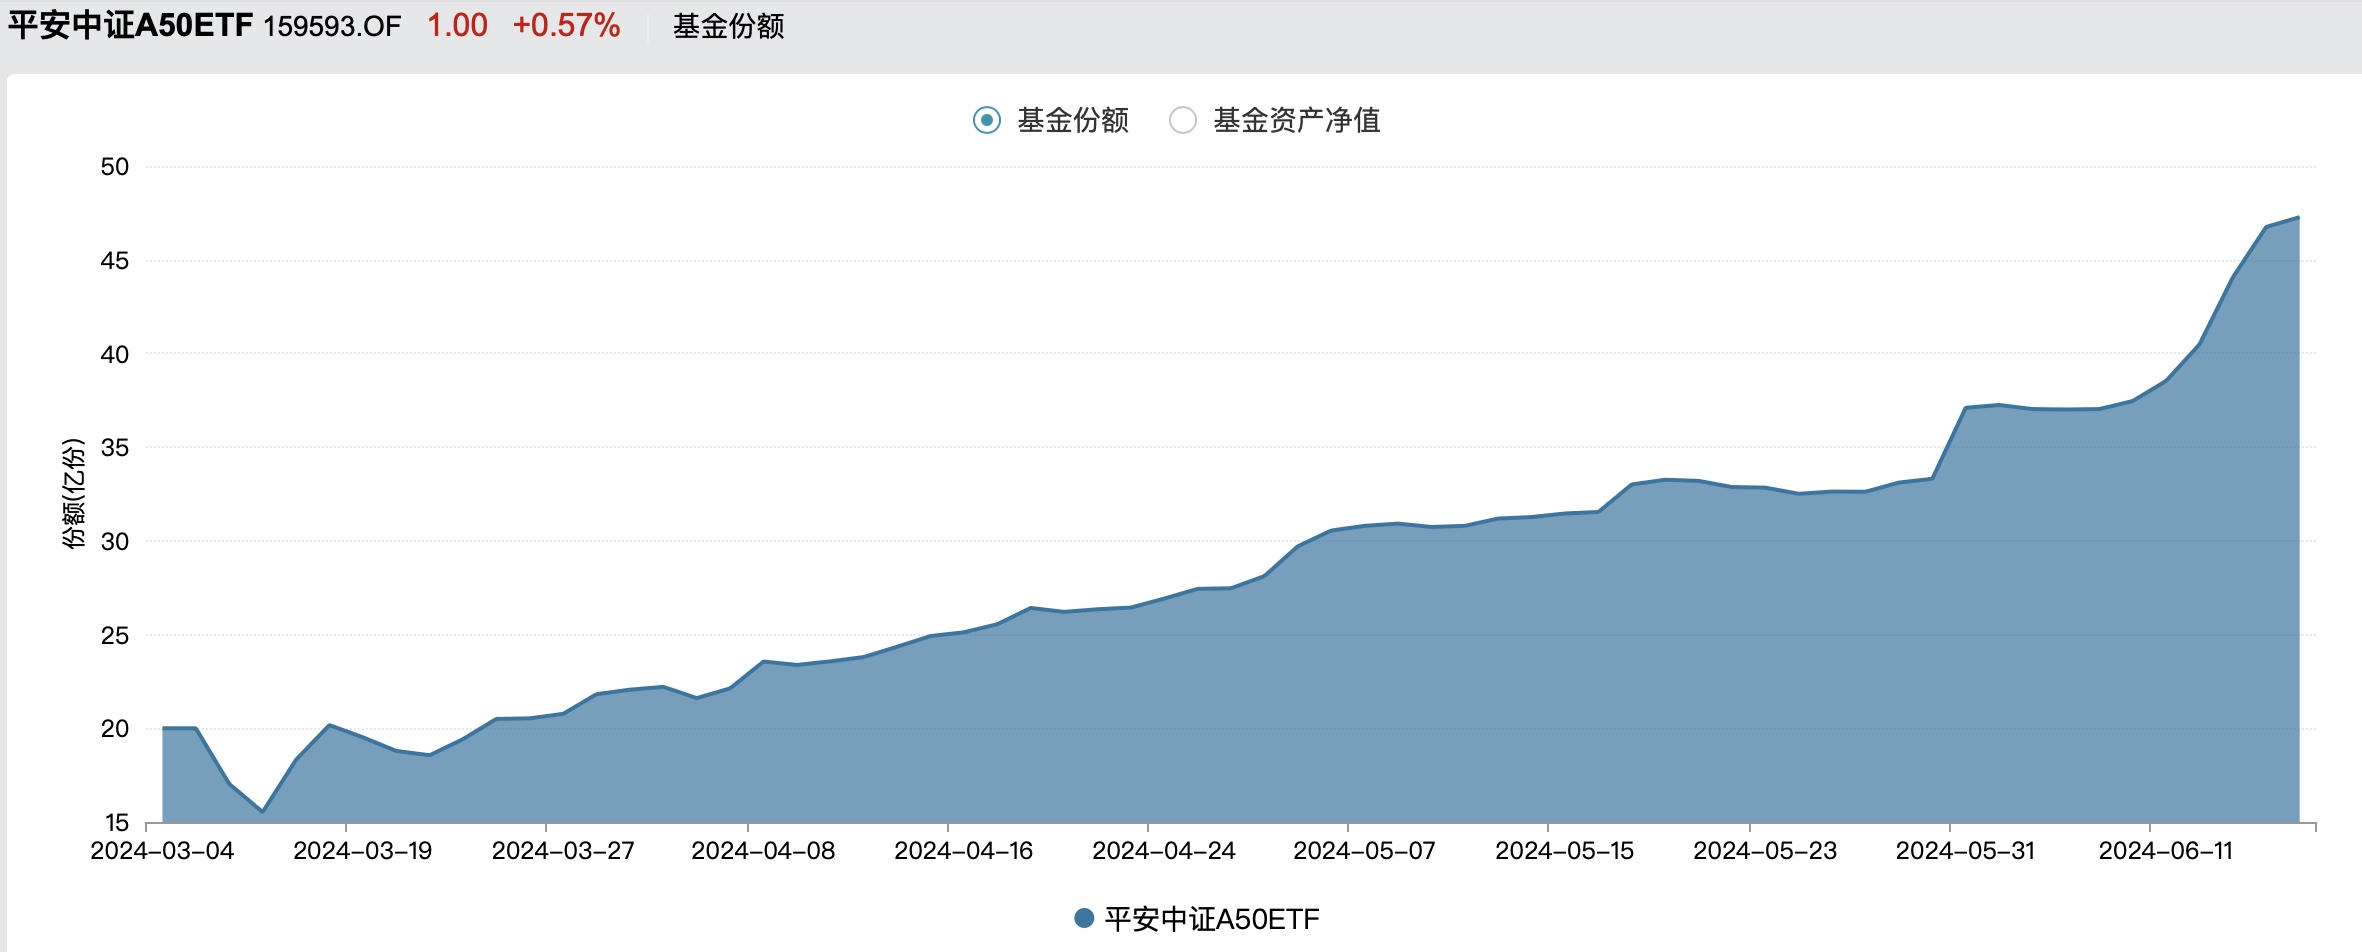Click the 2024-04-08 axis date label
The height and width of the screenshot is (952, 2362).
click(x=763, y=851)
